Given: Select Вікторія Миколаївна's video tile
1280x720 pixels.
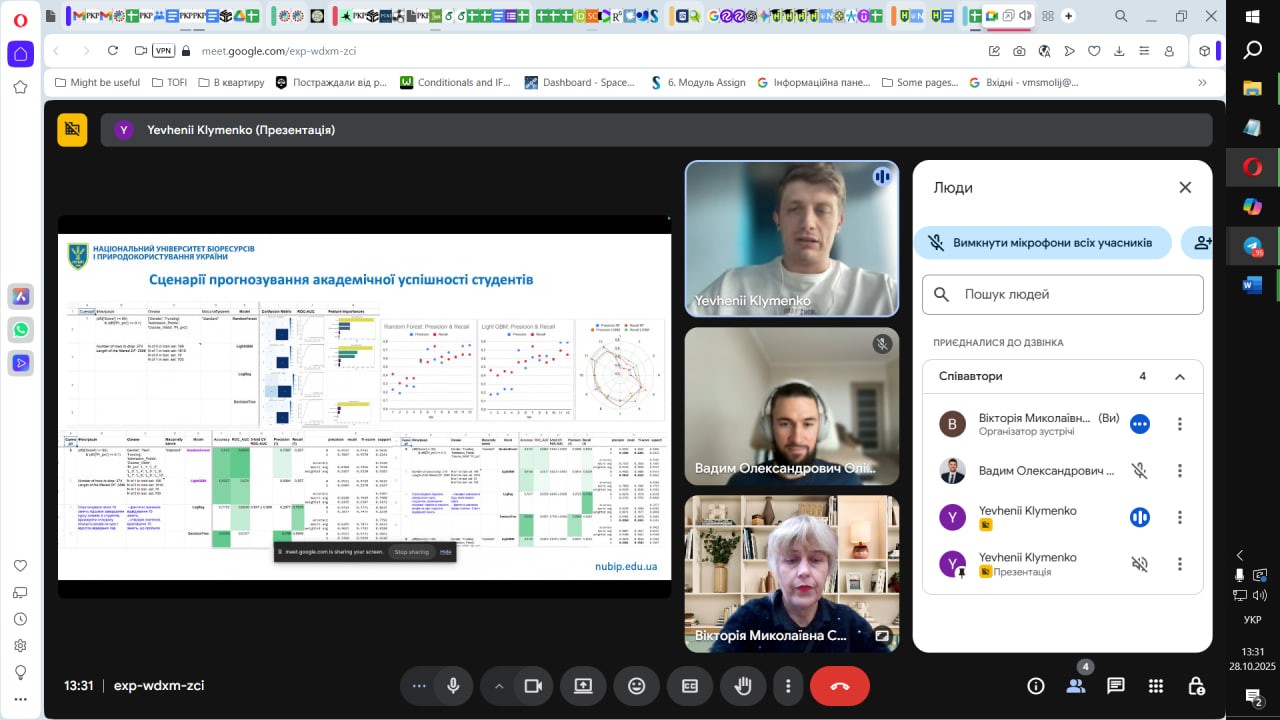Looking at the screenshot, I should point(792,573).
